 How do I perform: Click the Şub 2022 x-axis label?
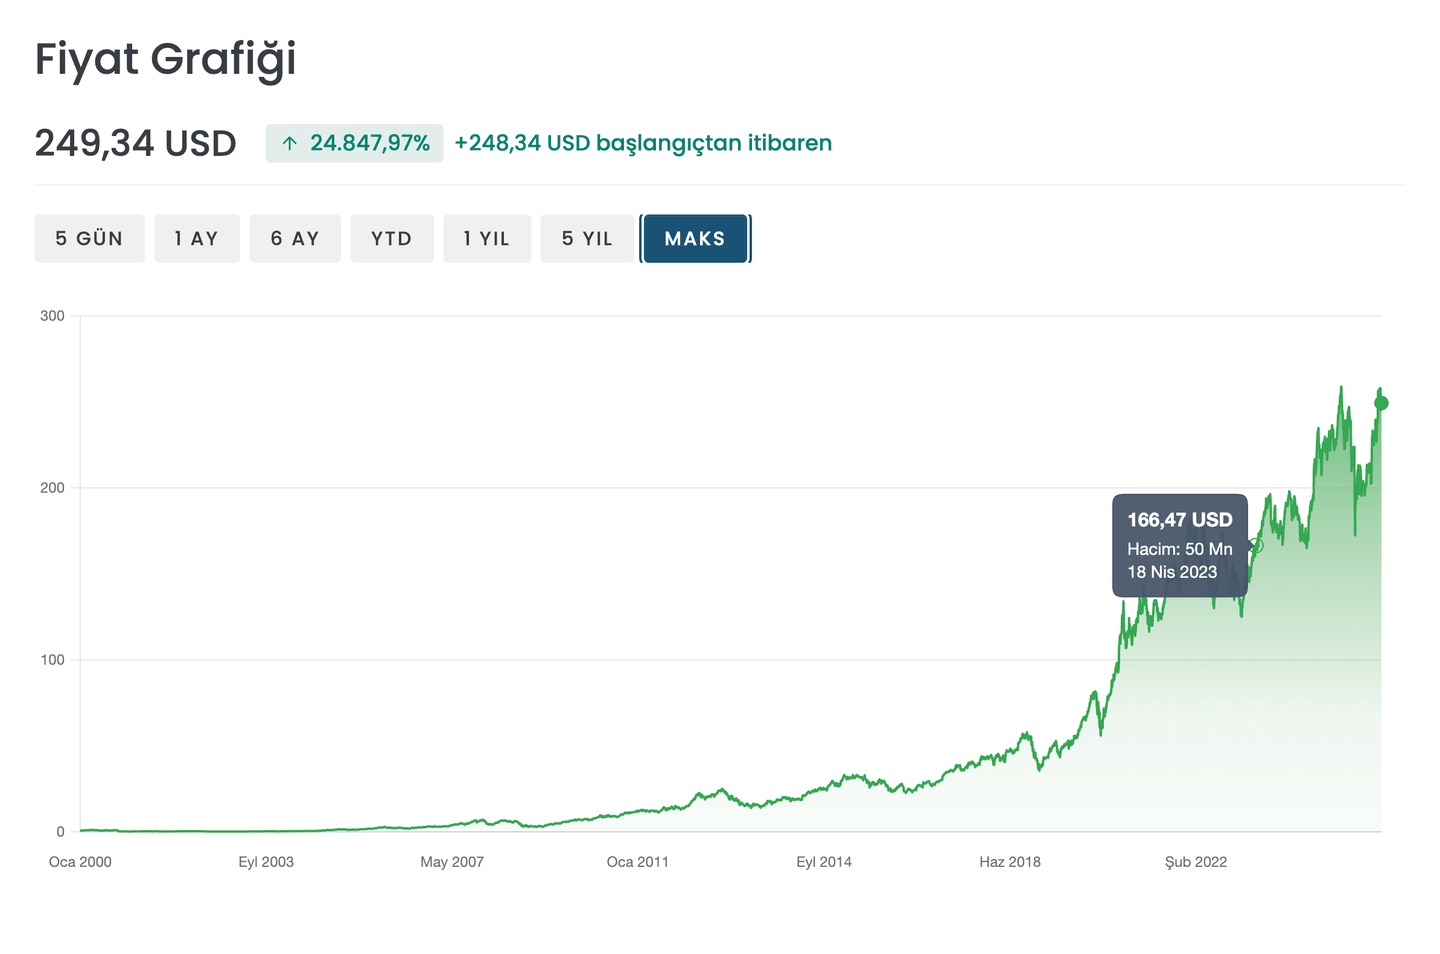(x=1196, y=862)
